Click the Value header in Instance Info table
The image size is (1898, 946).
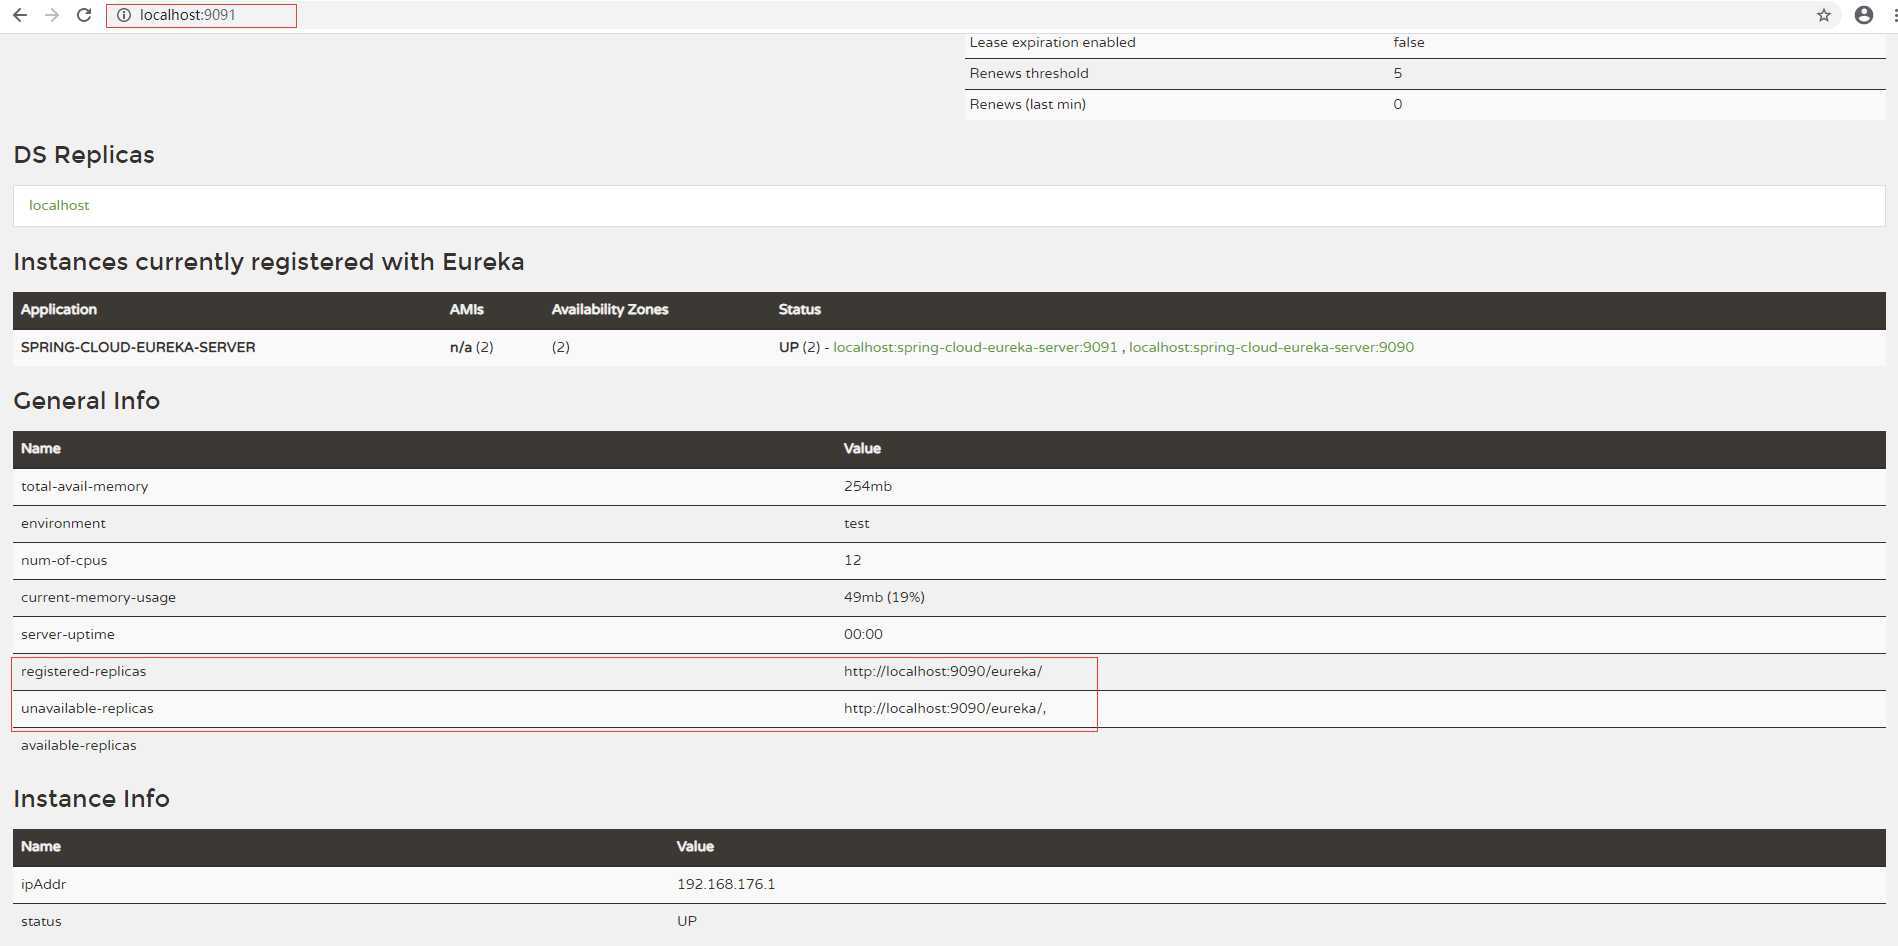point(695,846)
